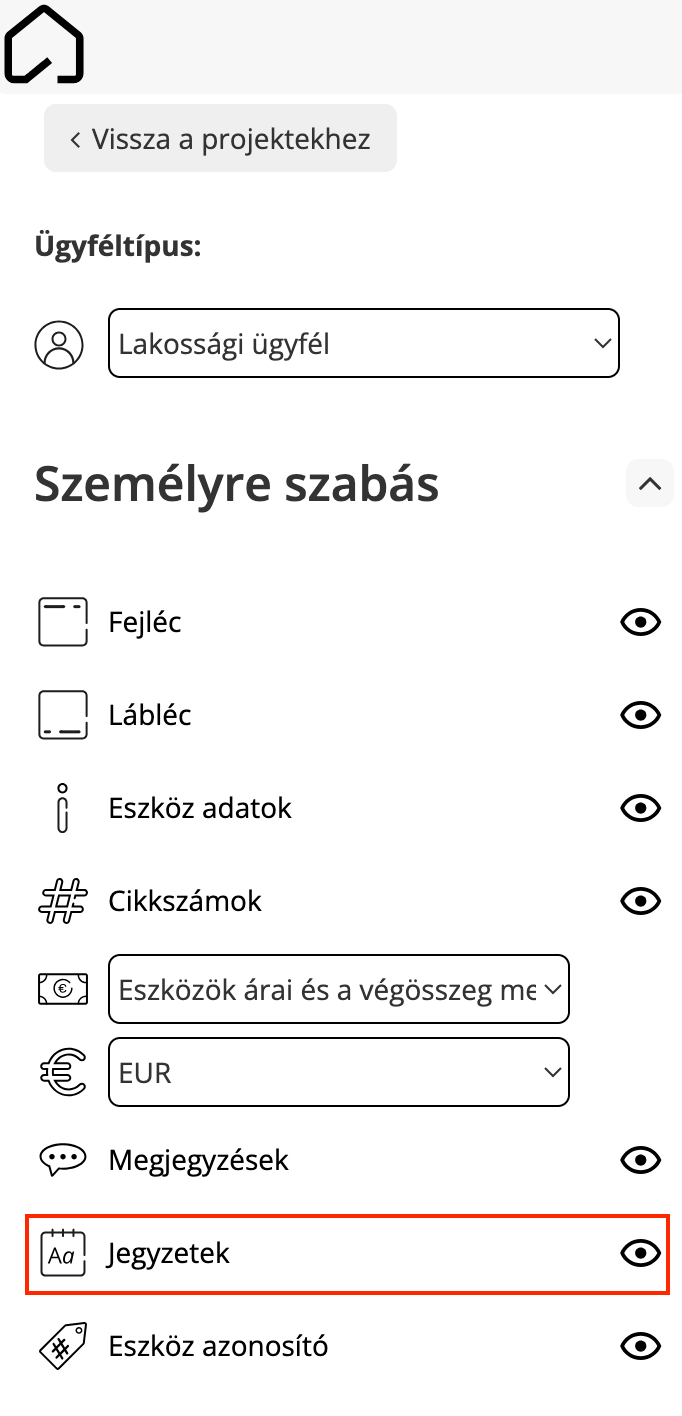
Task: Collapse the Személyre szabás section
Action: click(x=650, y=484)
